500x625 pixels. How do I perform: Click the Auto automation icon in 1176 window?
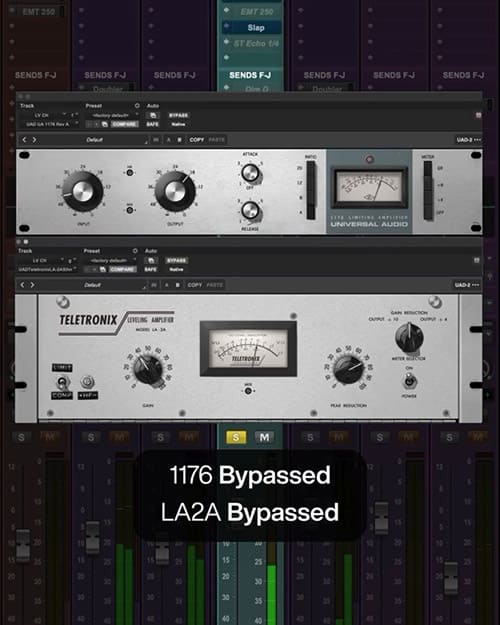tap(153, 116)
